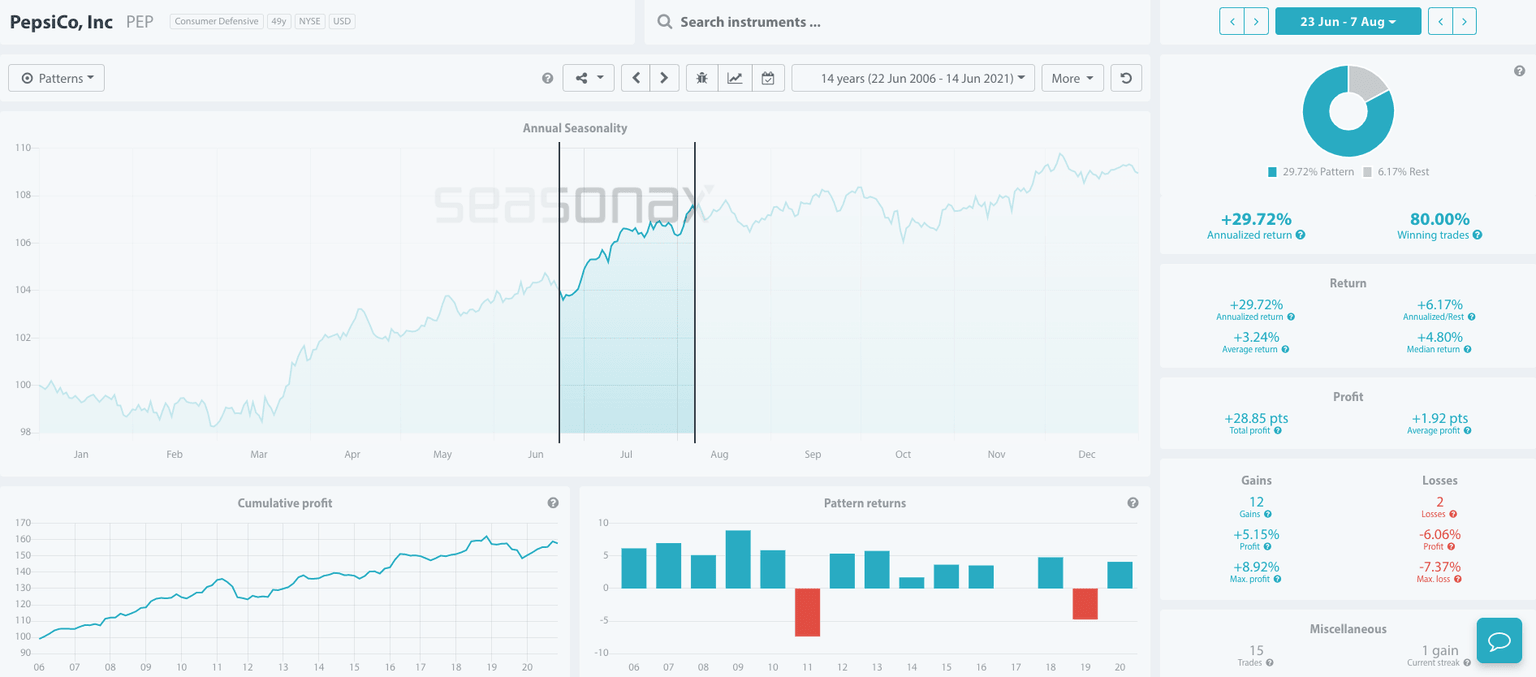This screenshot has width=1536, height=677.
Task: Click the reset circular arrow button
Action: 1126,78
